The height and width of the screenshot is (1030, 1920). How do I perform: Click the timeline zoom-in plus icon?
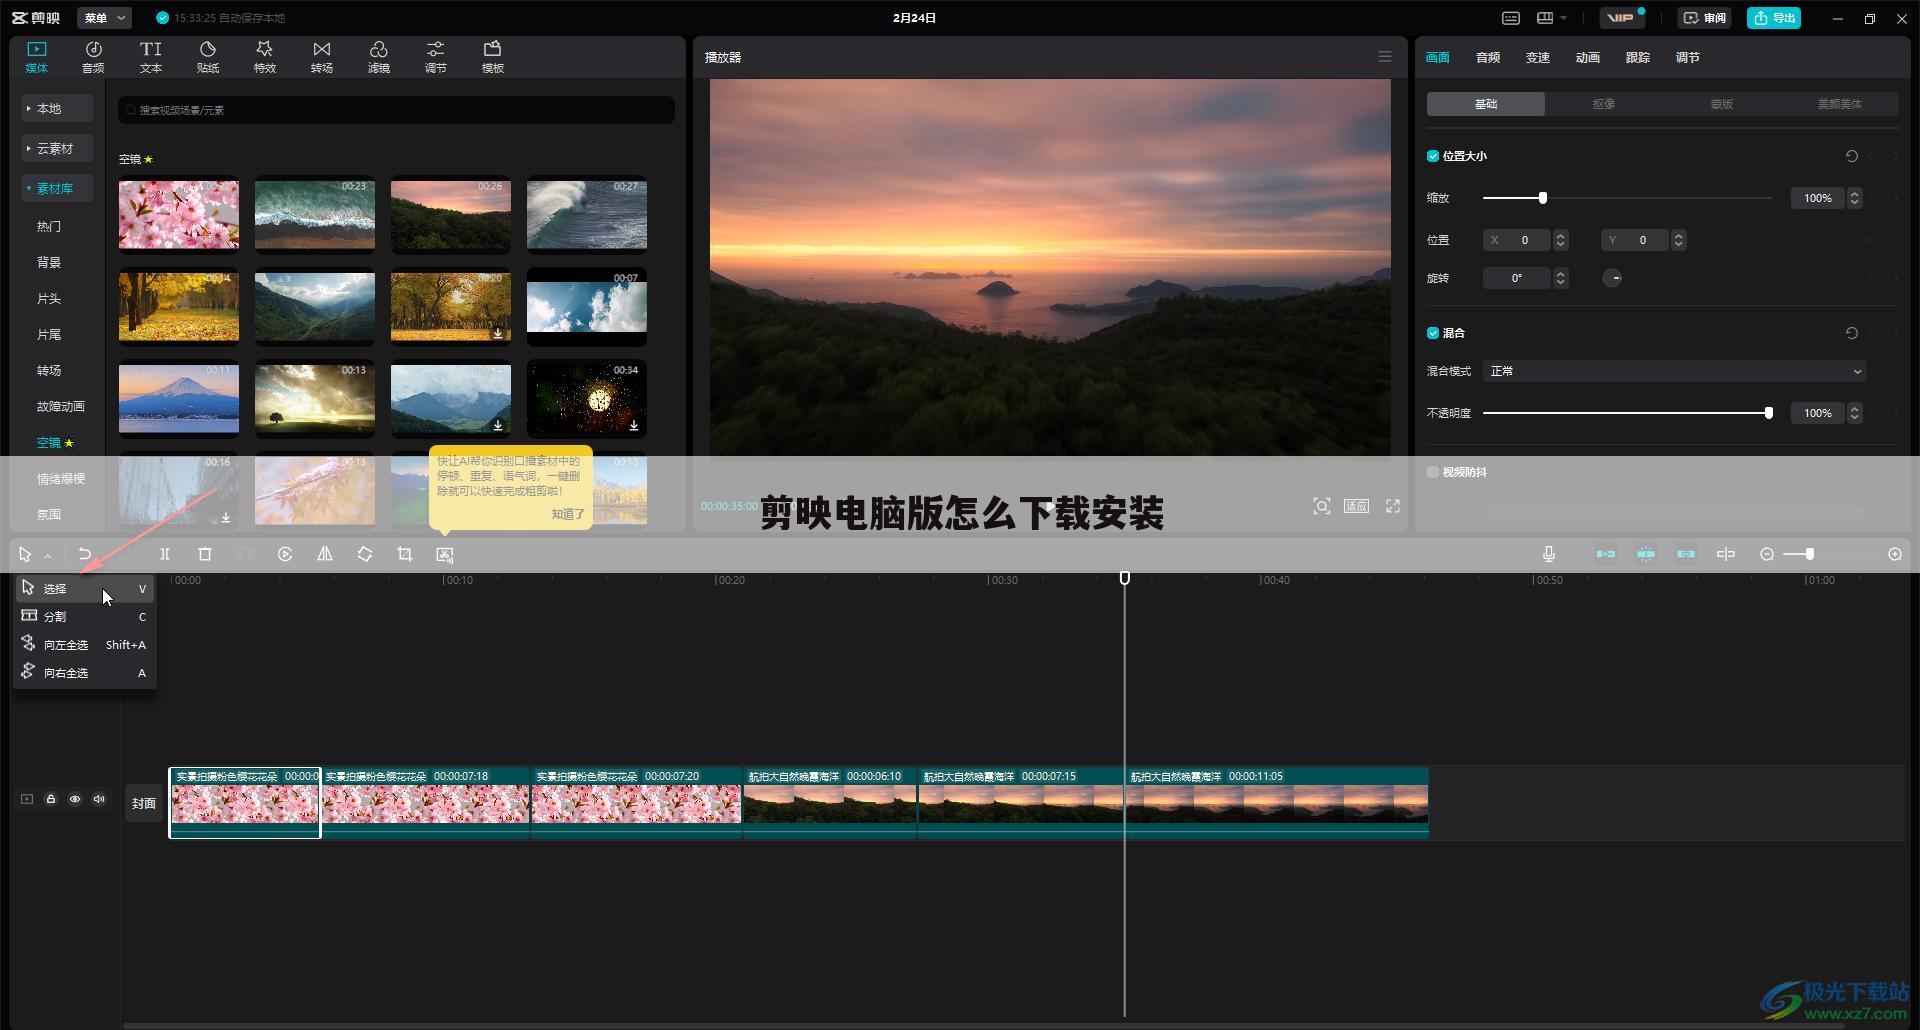click(1895, 554)
